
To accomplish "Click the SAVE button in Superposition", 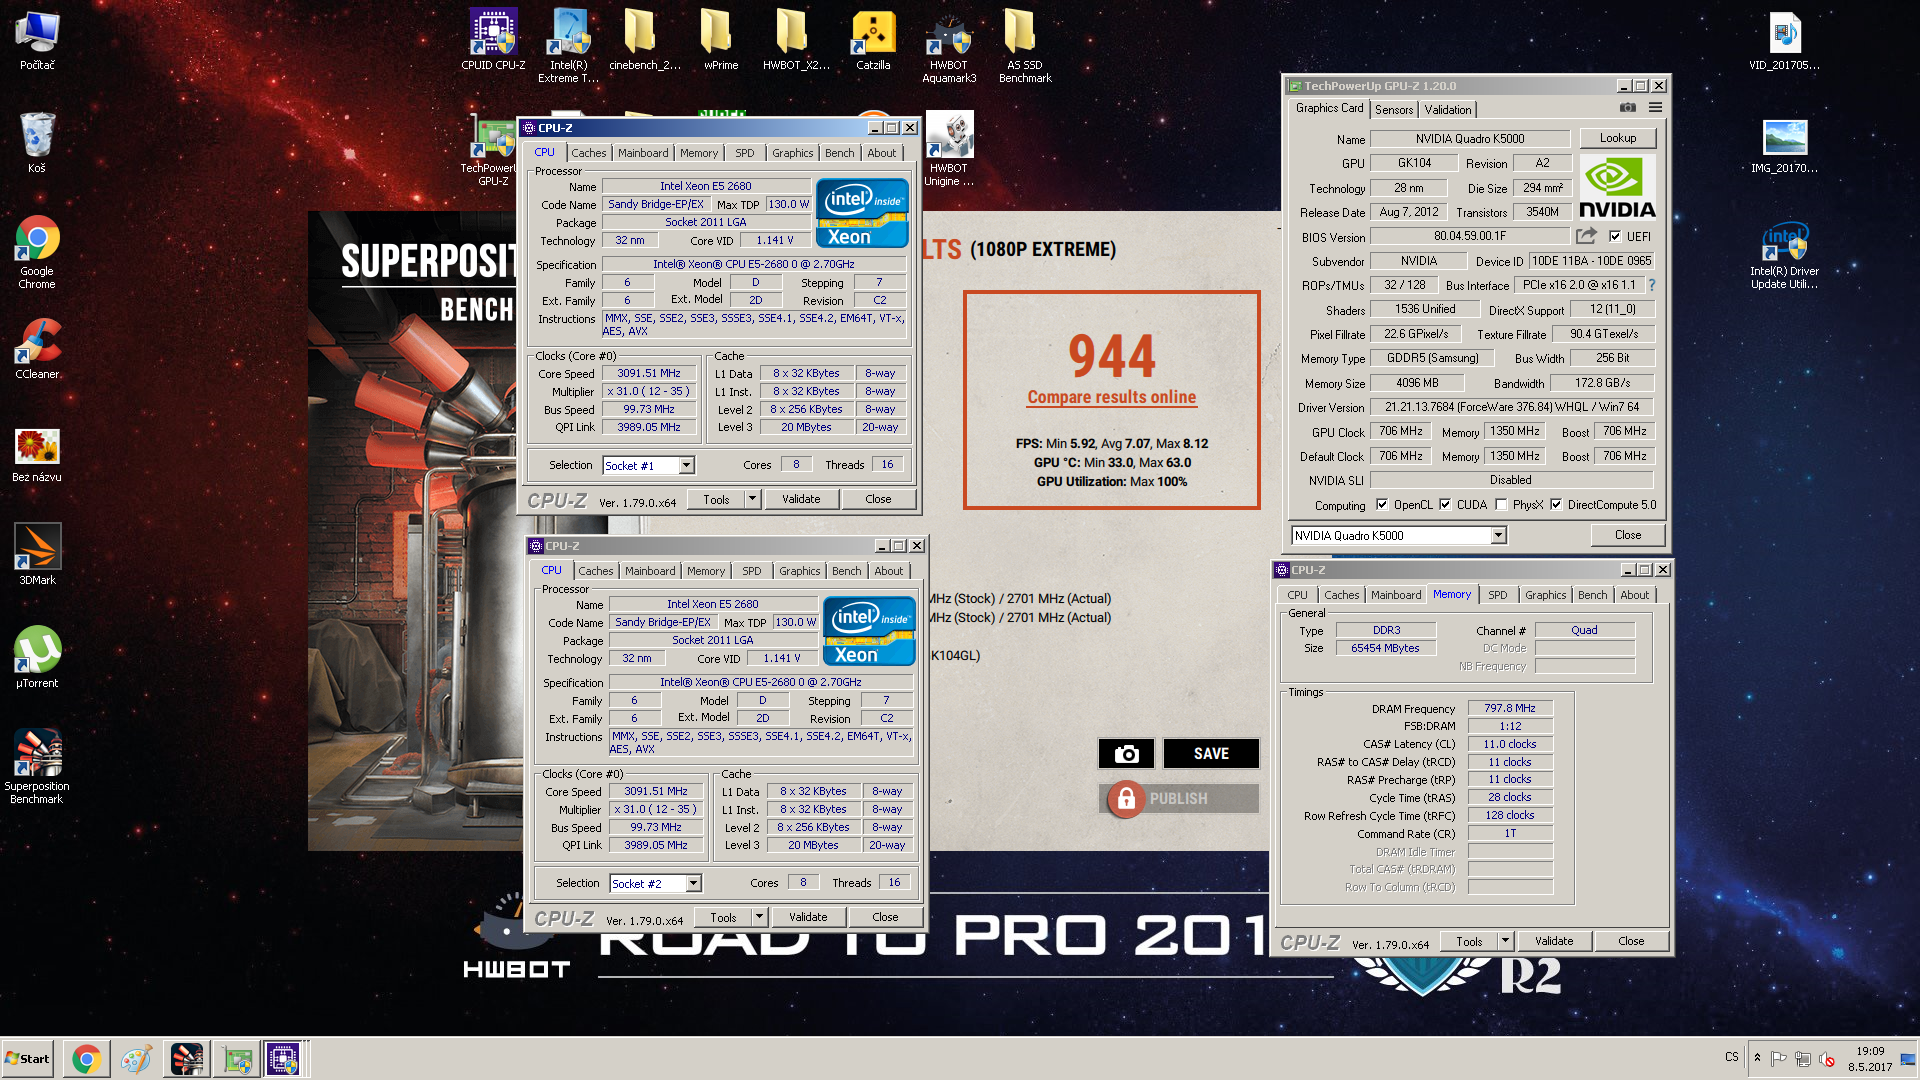I will [x=1211, y=753].
